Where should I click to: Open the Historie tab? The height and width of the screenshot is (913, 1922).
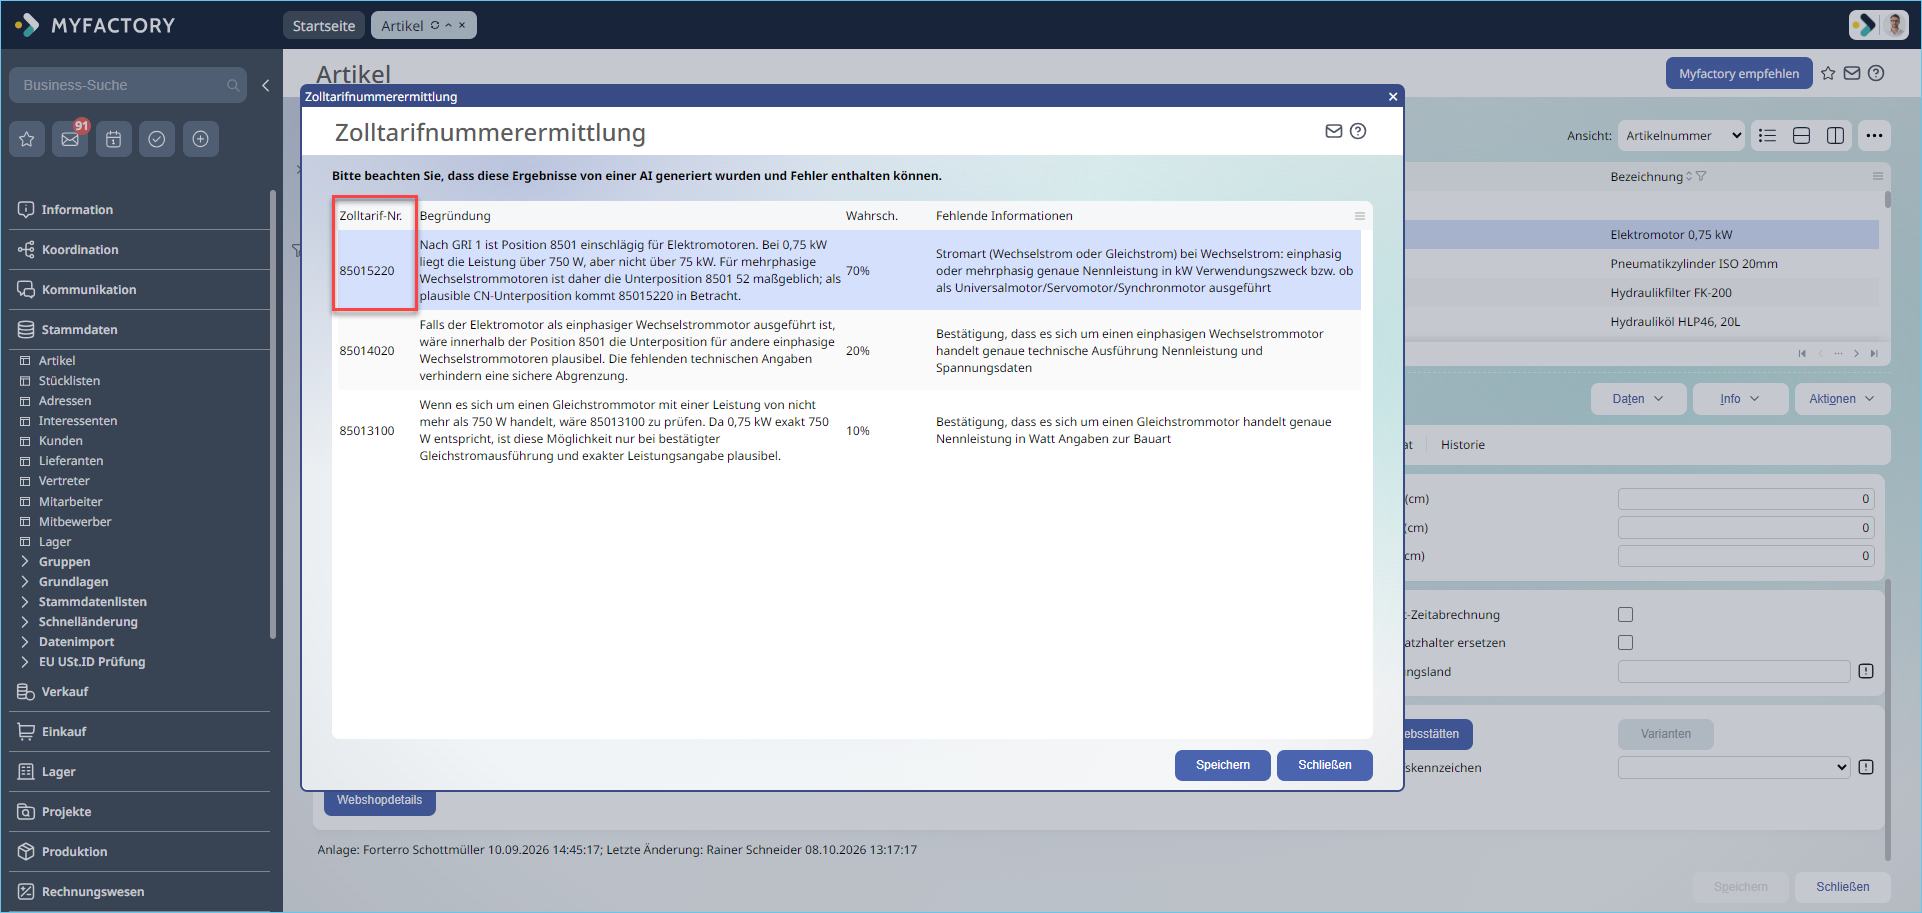pos(1462,445)
